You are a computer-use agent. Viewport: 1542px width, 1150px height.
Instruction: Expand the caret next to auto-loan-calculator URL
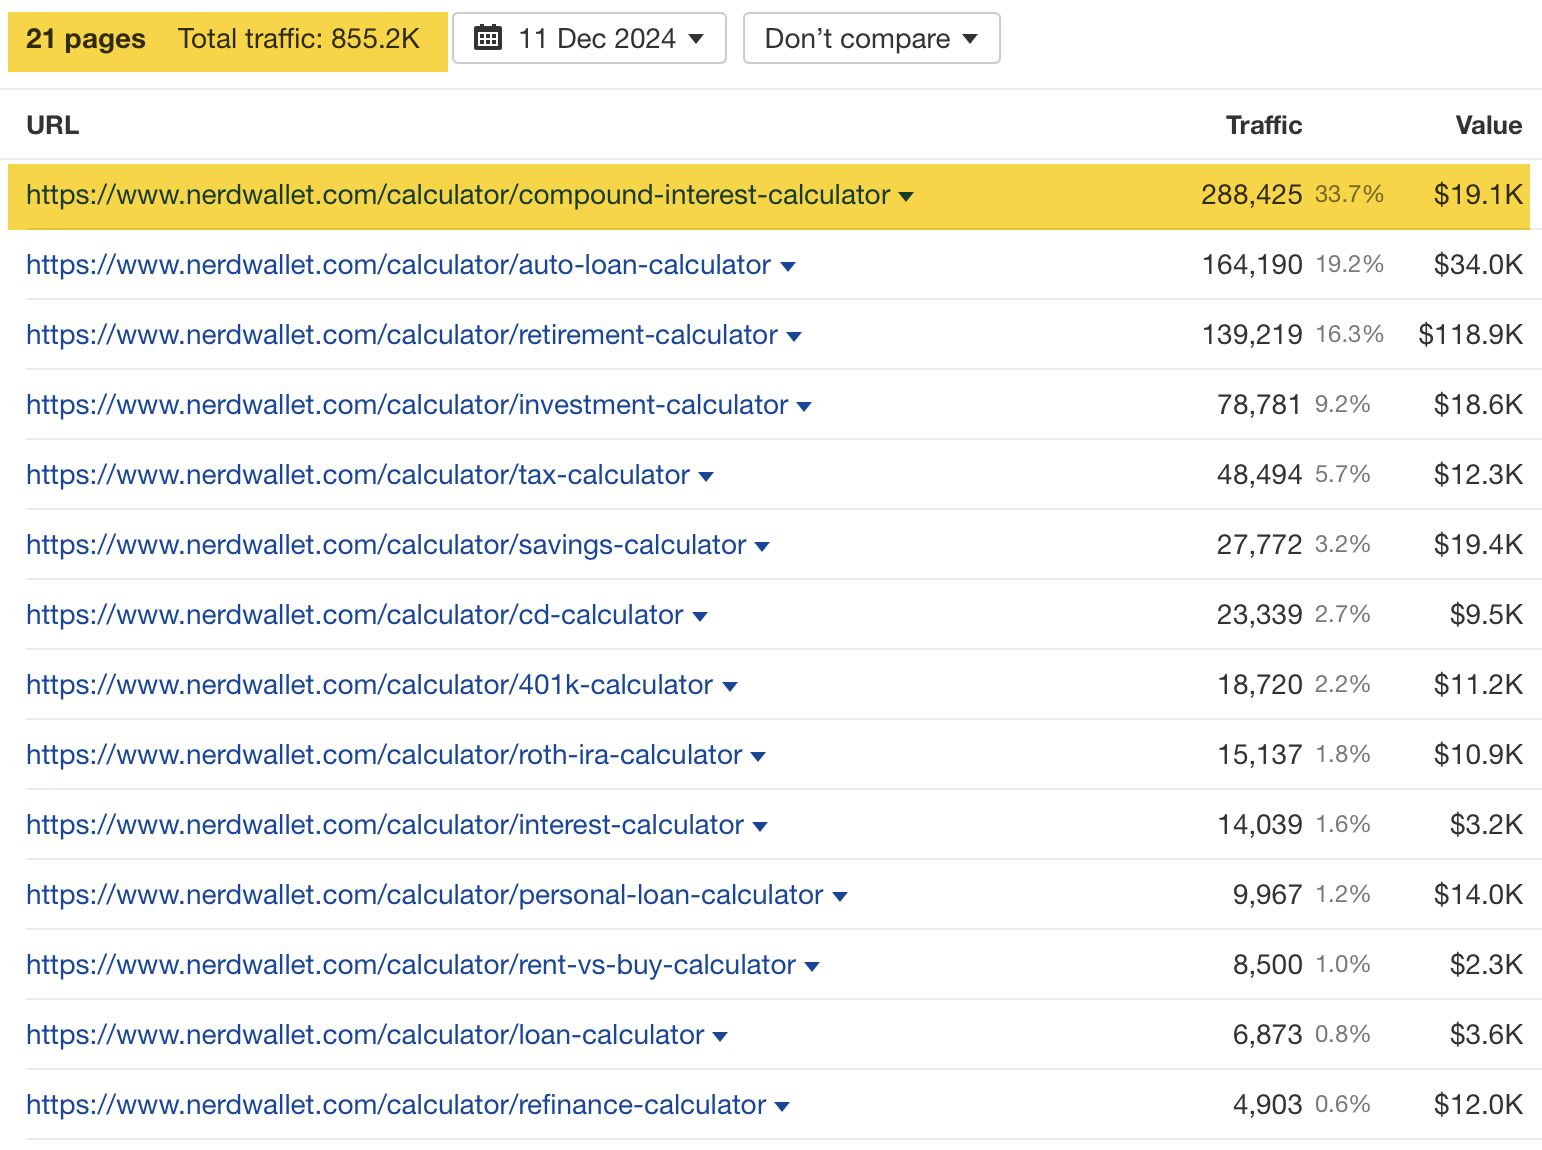[787, 266]
